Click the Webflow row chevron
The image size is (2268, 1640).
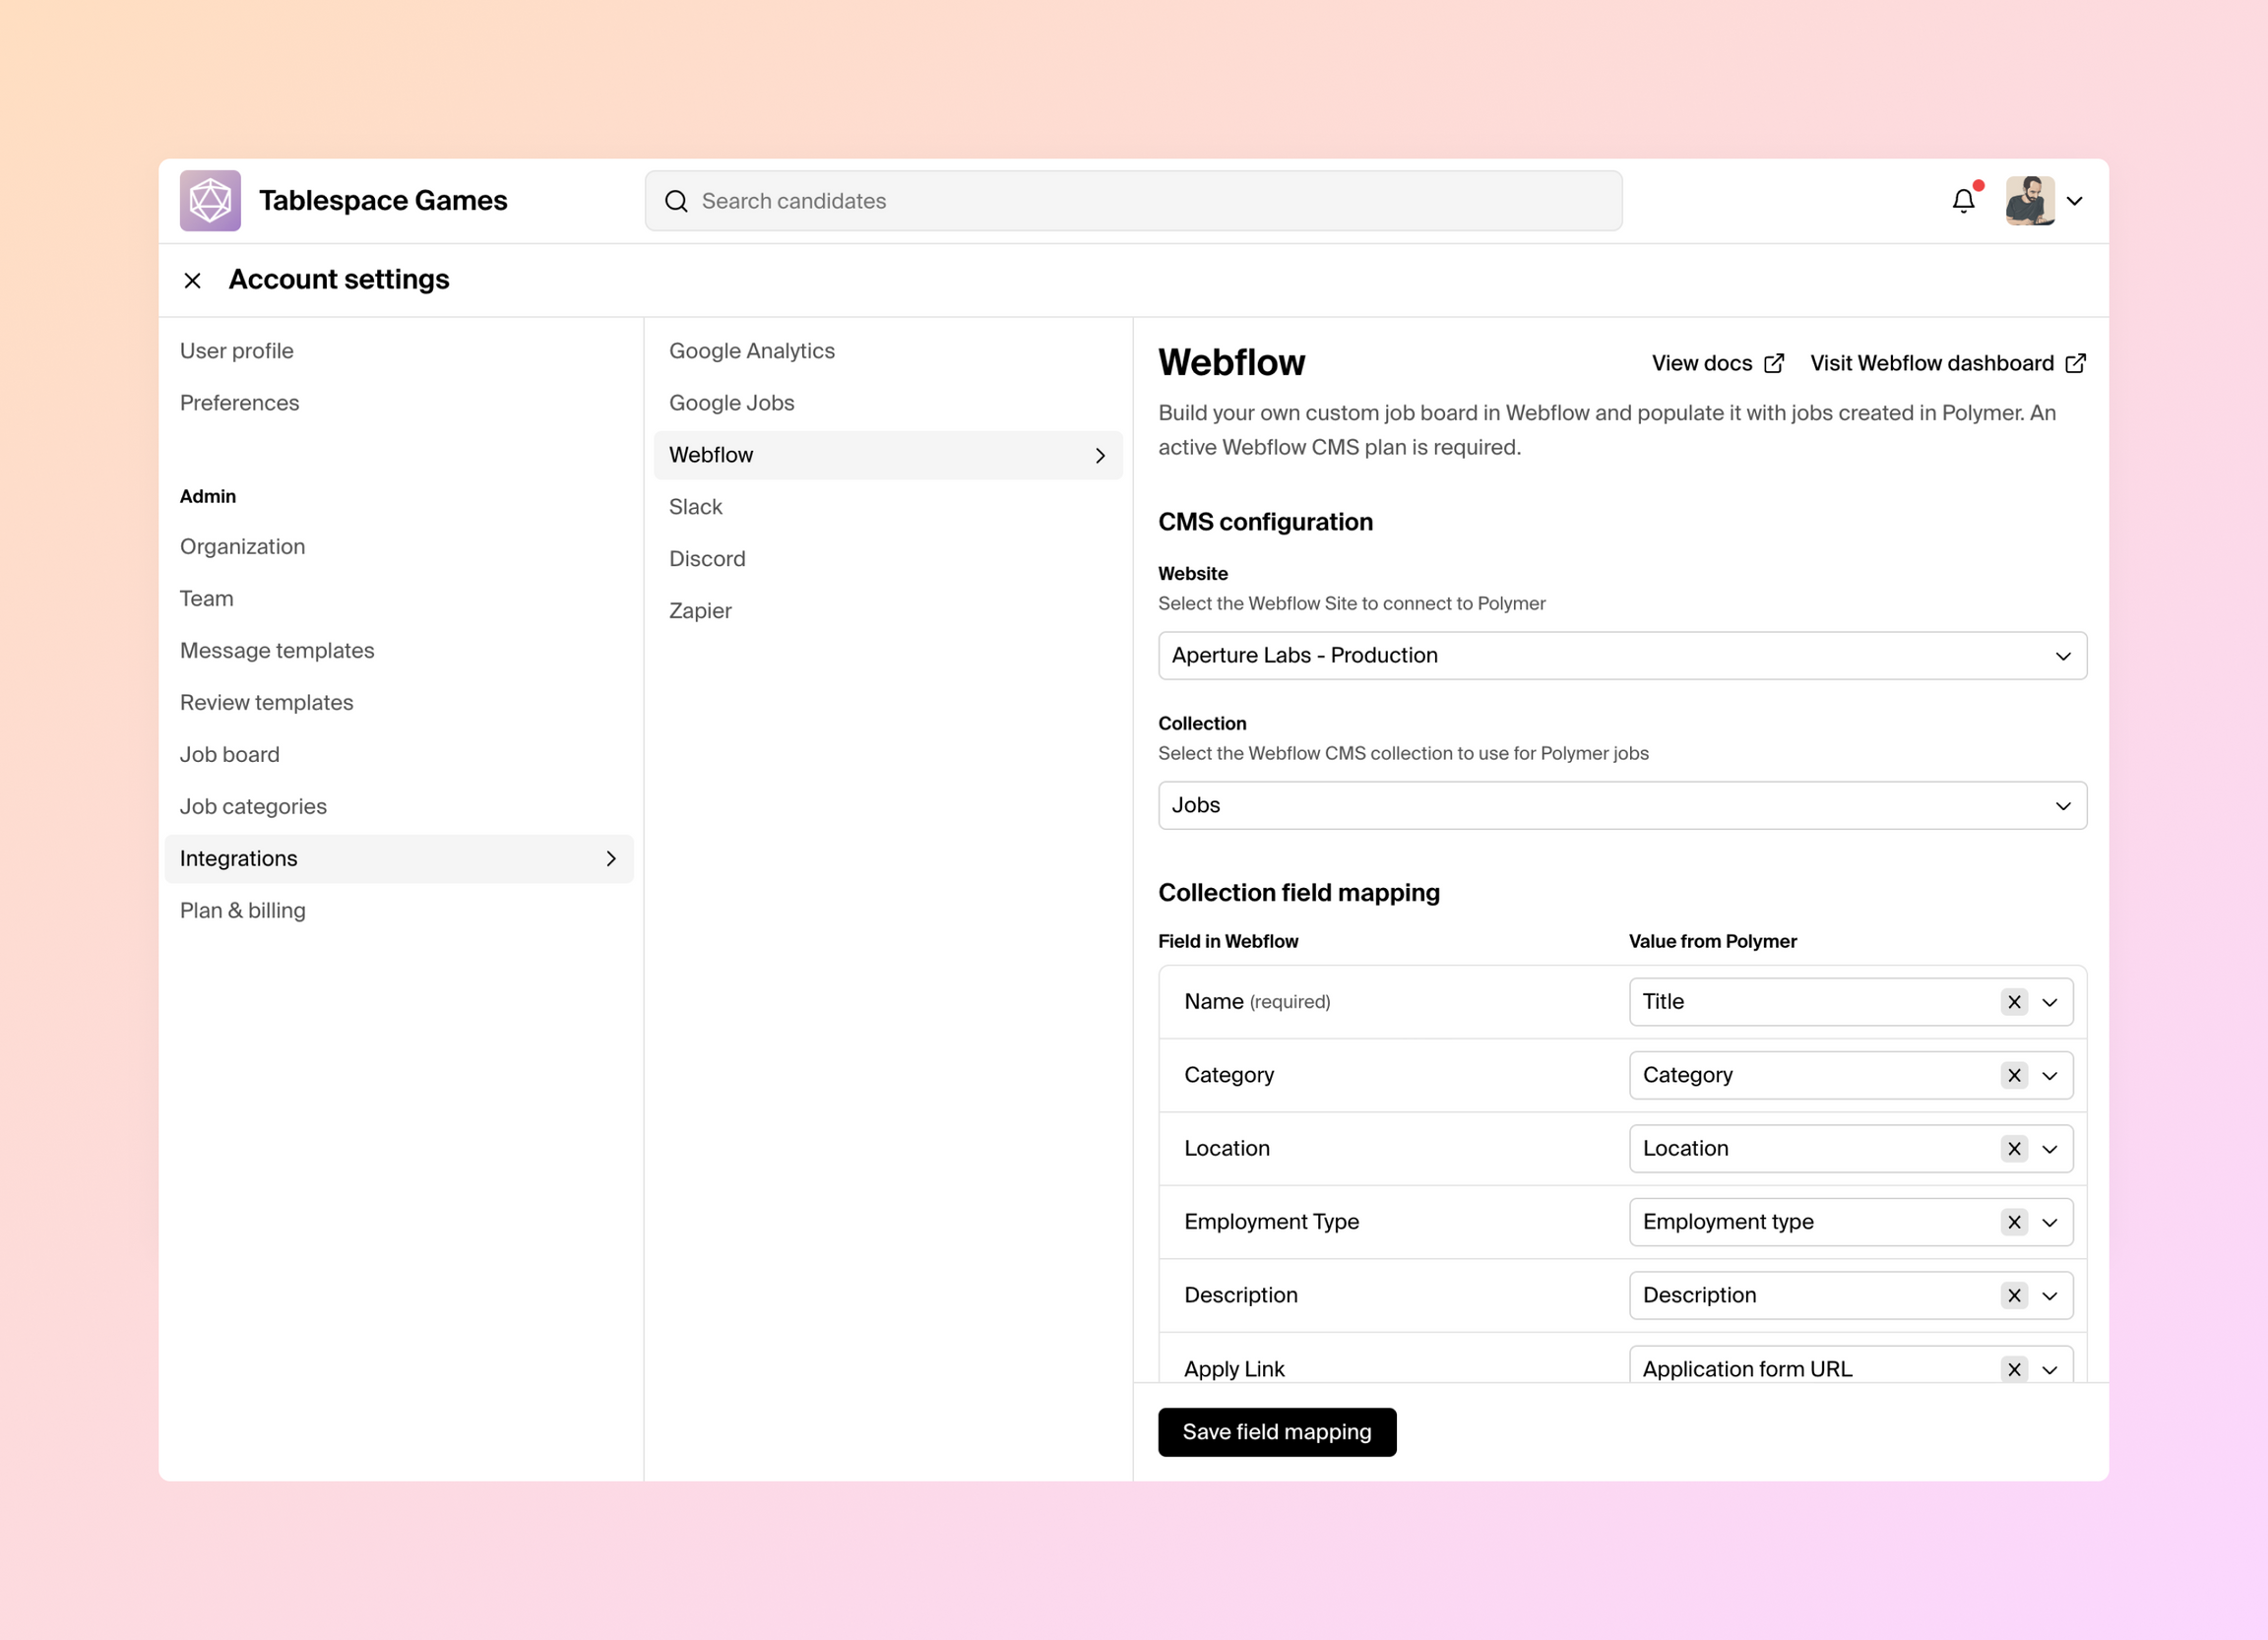click(x=1100, y=456)
